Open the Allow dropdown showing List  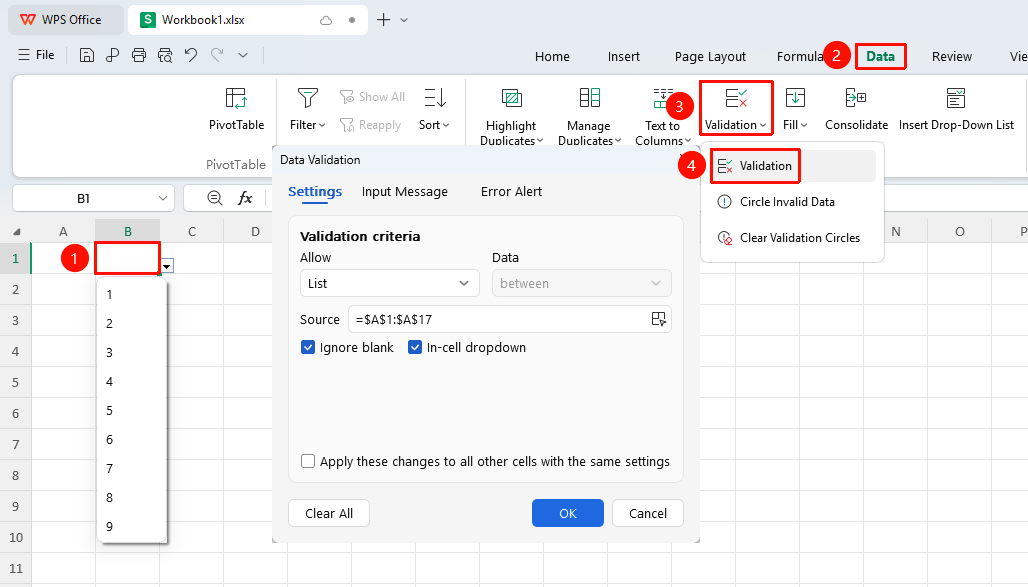(x=389, y=283)
